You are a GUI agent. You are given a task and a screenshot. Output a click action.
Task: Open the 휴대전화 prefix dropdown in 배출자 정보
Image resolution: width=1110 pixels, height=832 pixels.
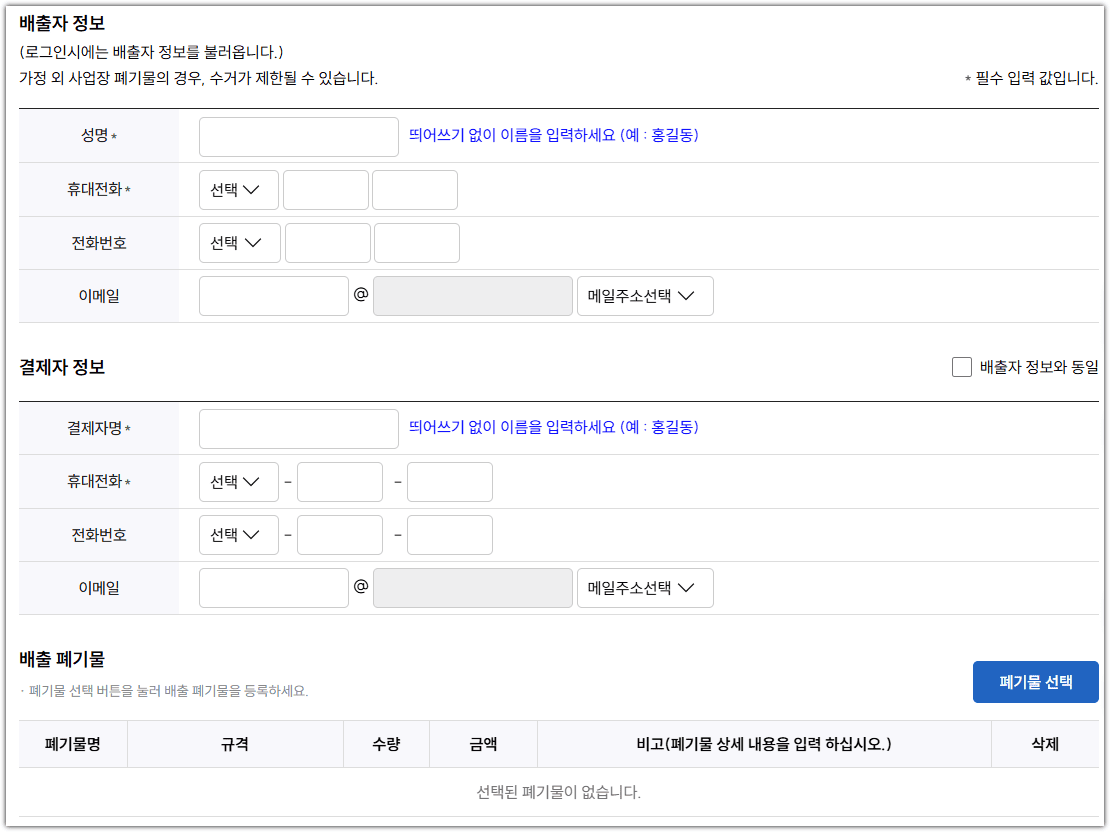pos(239,189)
